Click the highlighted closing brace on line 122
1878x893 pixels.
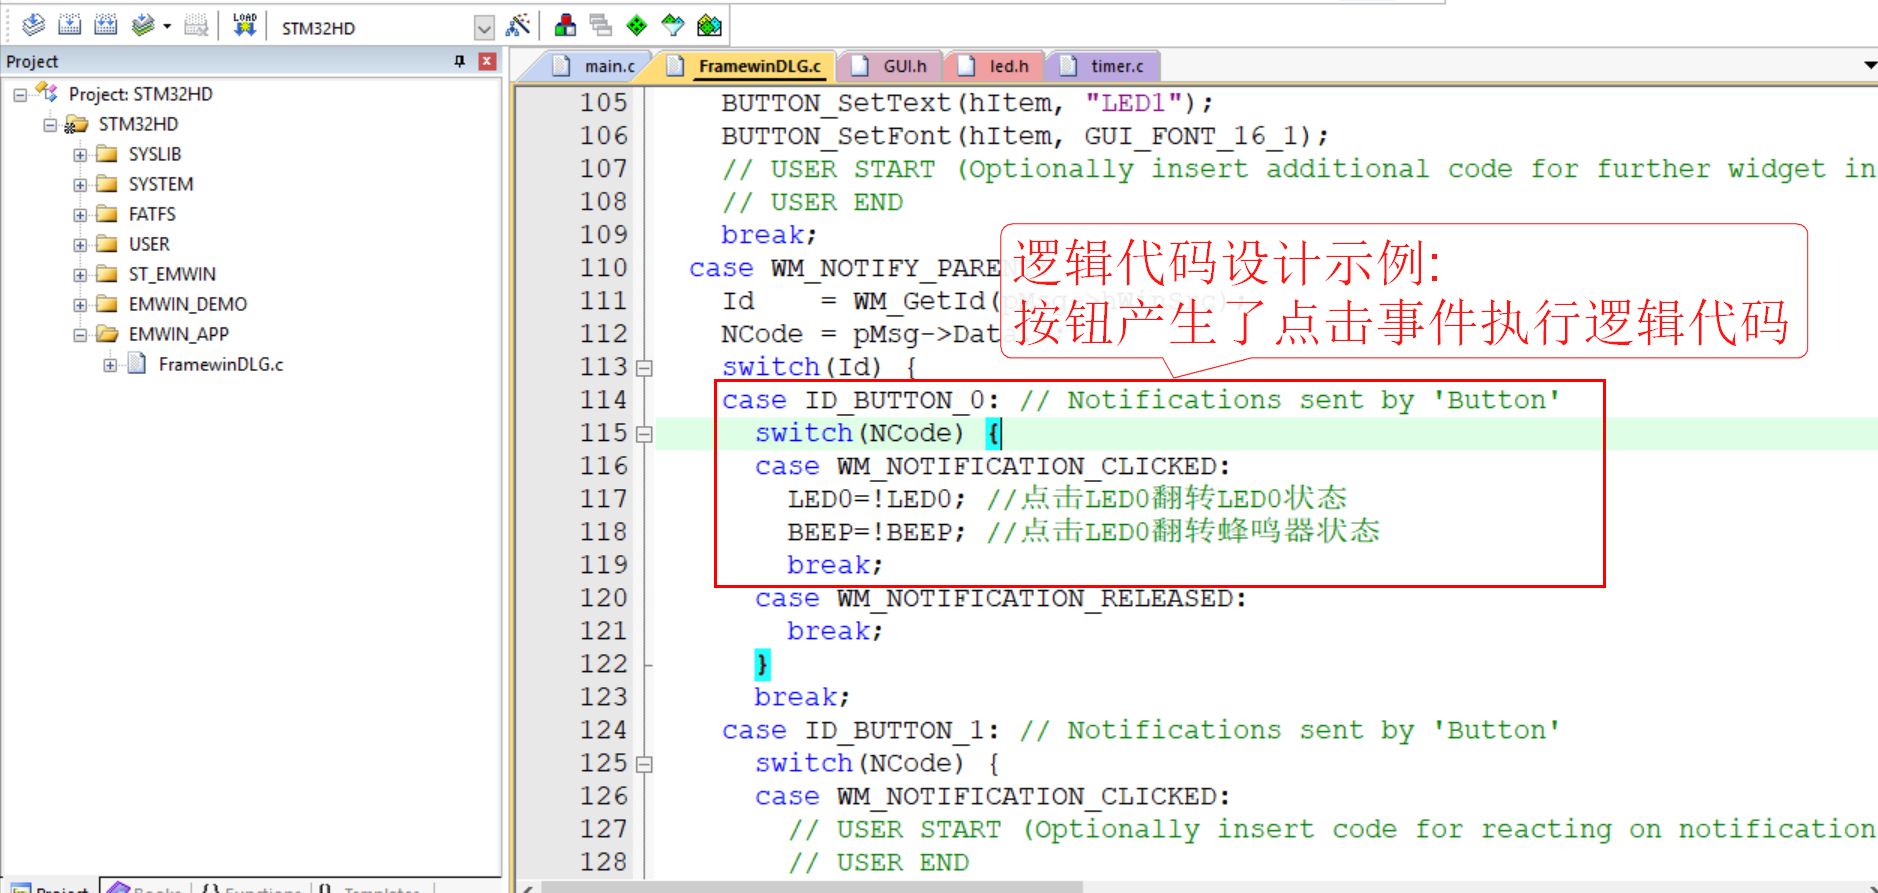[x=762, y=664]
